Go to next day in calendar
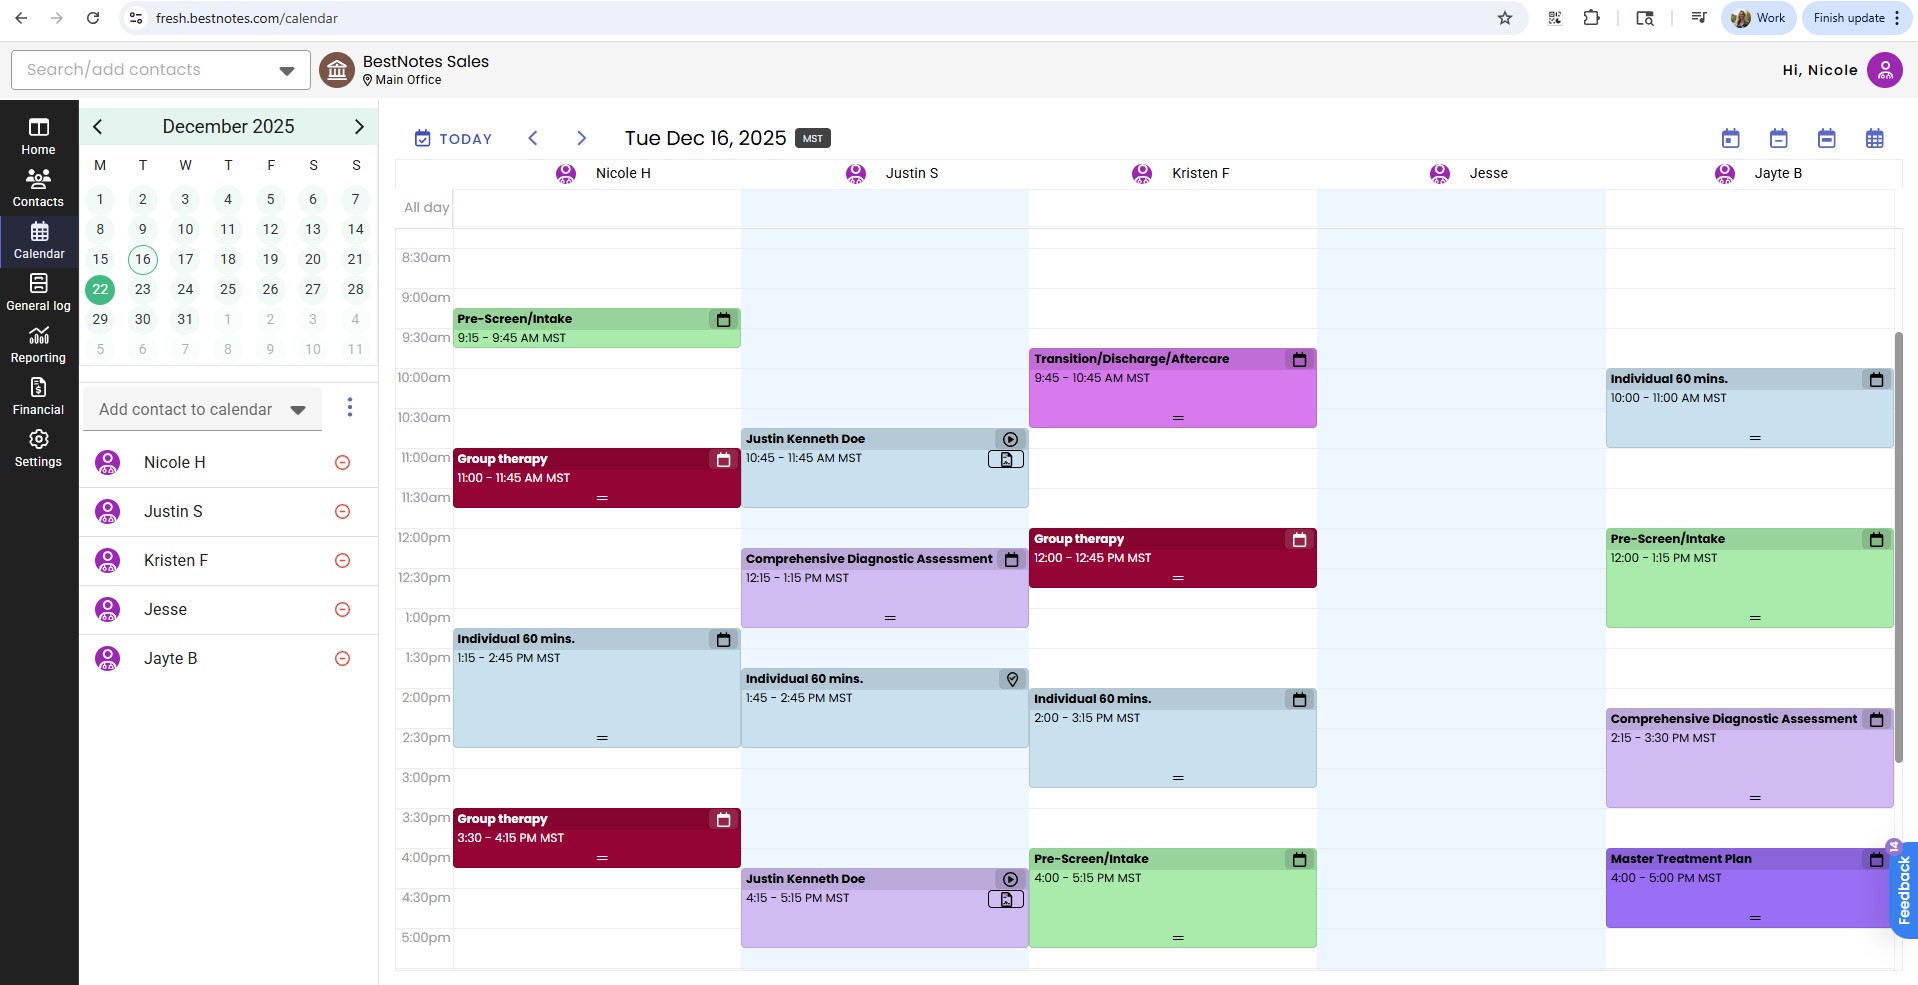This screenshot has height=985, width=1918. (x=581, y=138)
